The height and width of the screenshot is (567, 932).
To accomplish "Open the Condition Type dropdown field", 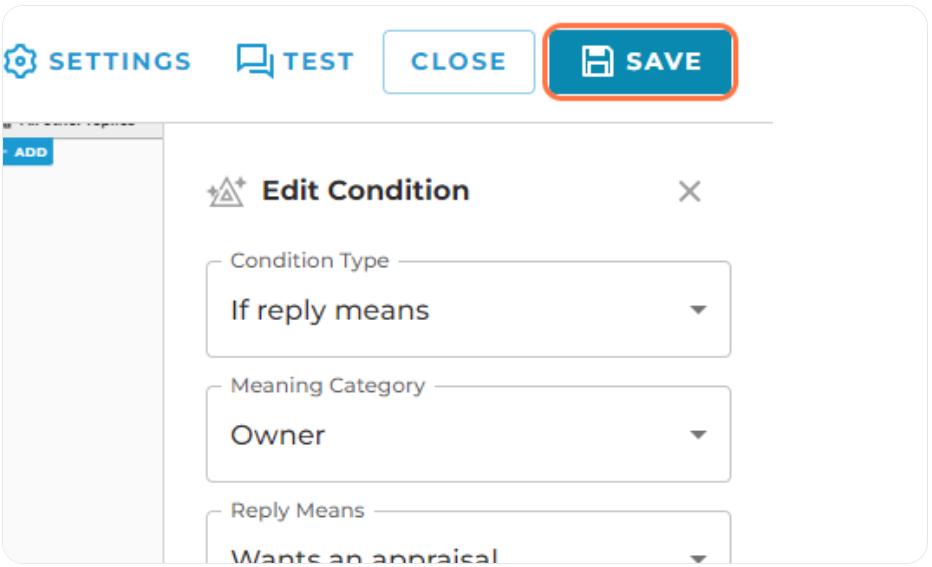I will (x=468, y=309).
